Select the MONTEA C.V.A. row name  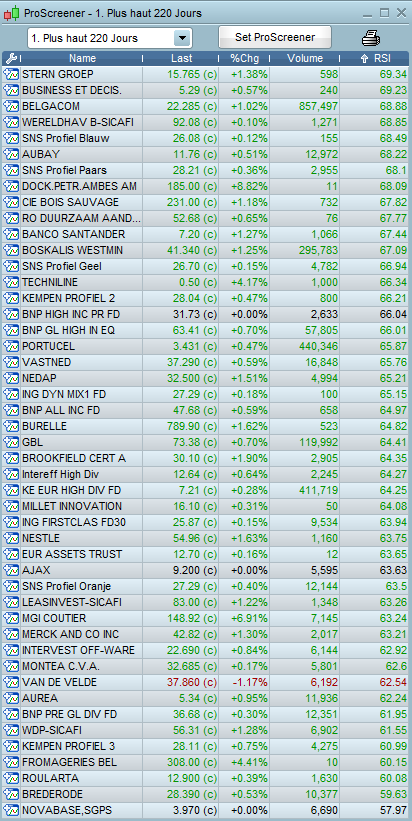[x=61, y=667]
